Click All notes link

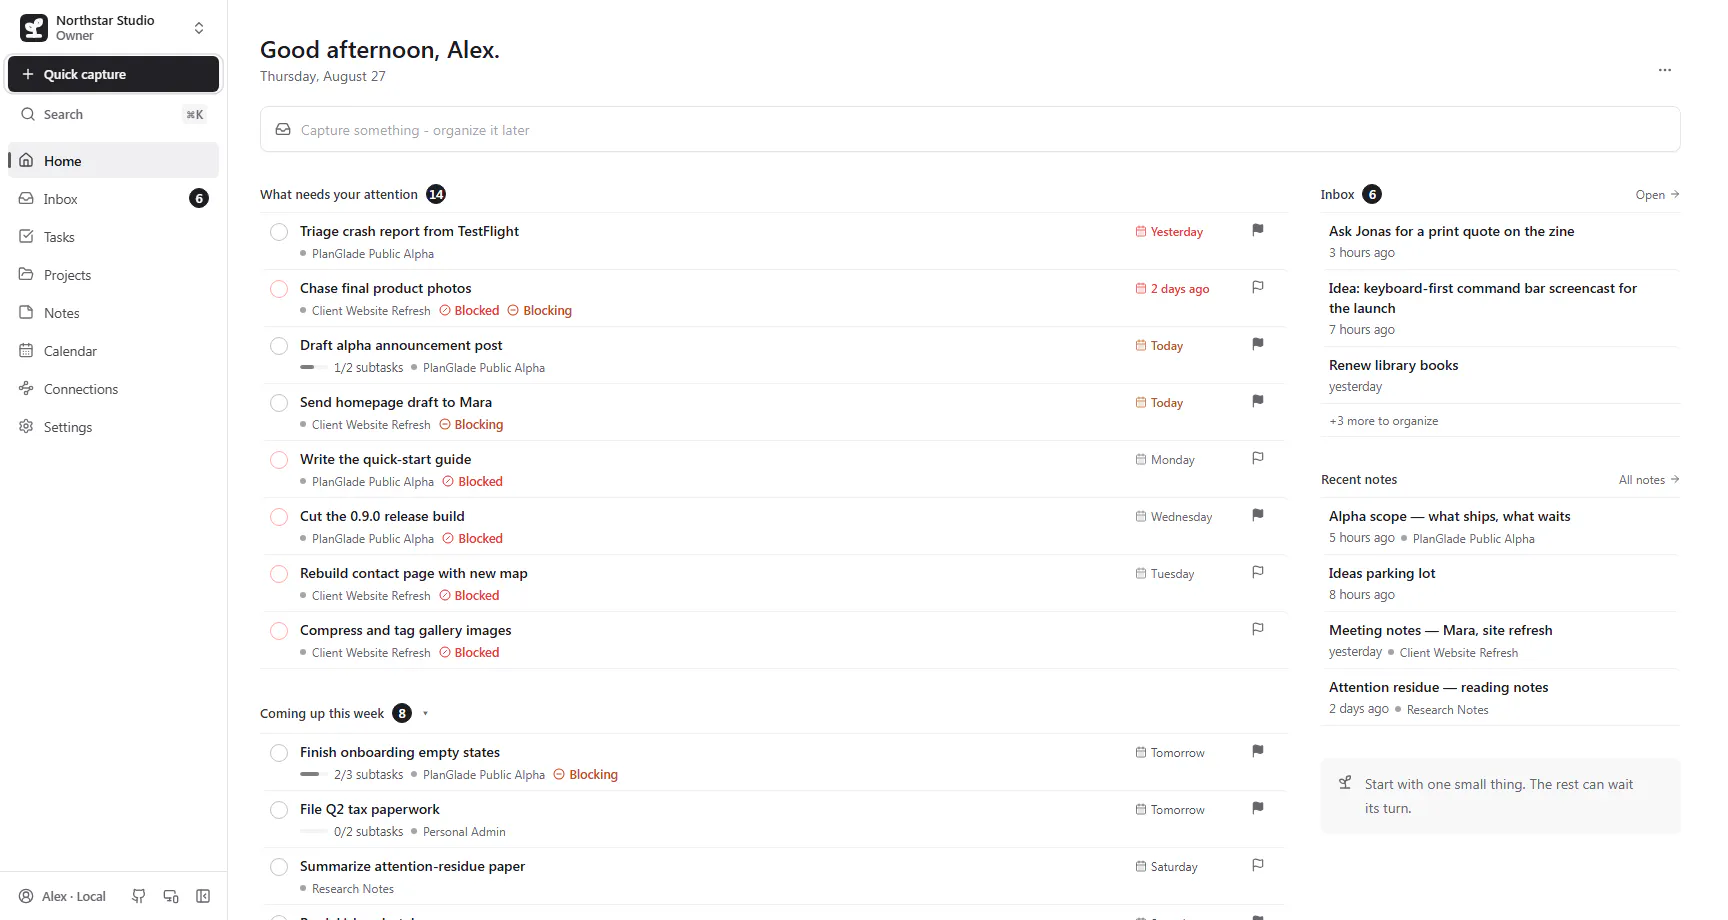(x=1649, y=480)
